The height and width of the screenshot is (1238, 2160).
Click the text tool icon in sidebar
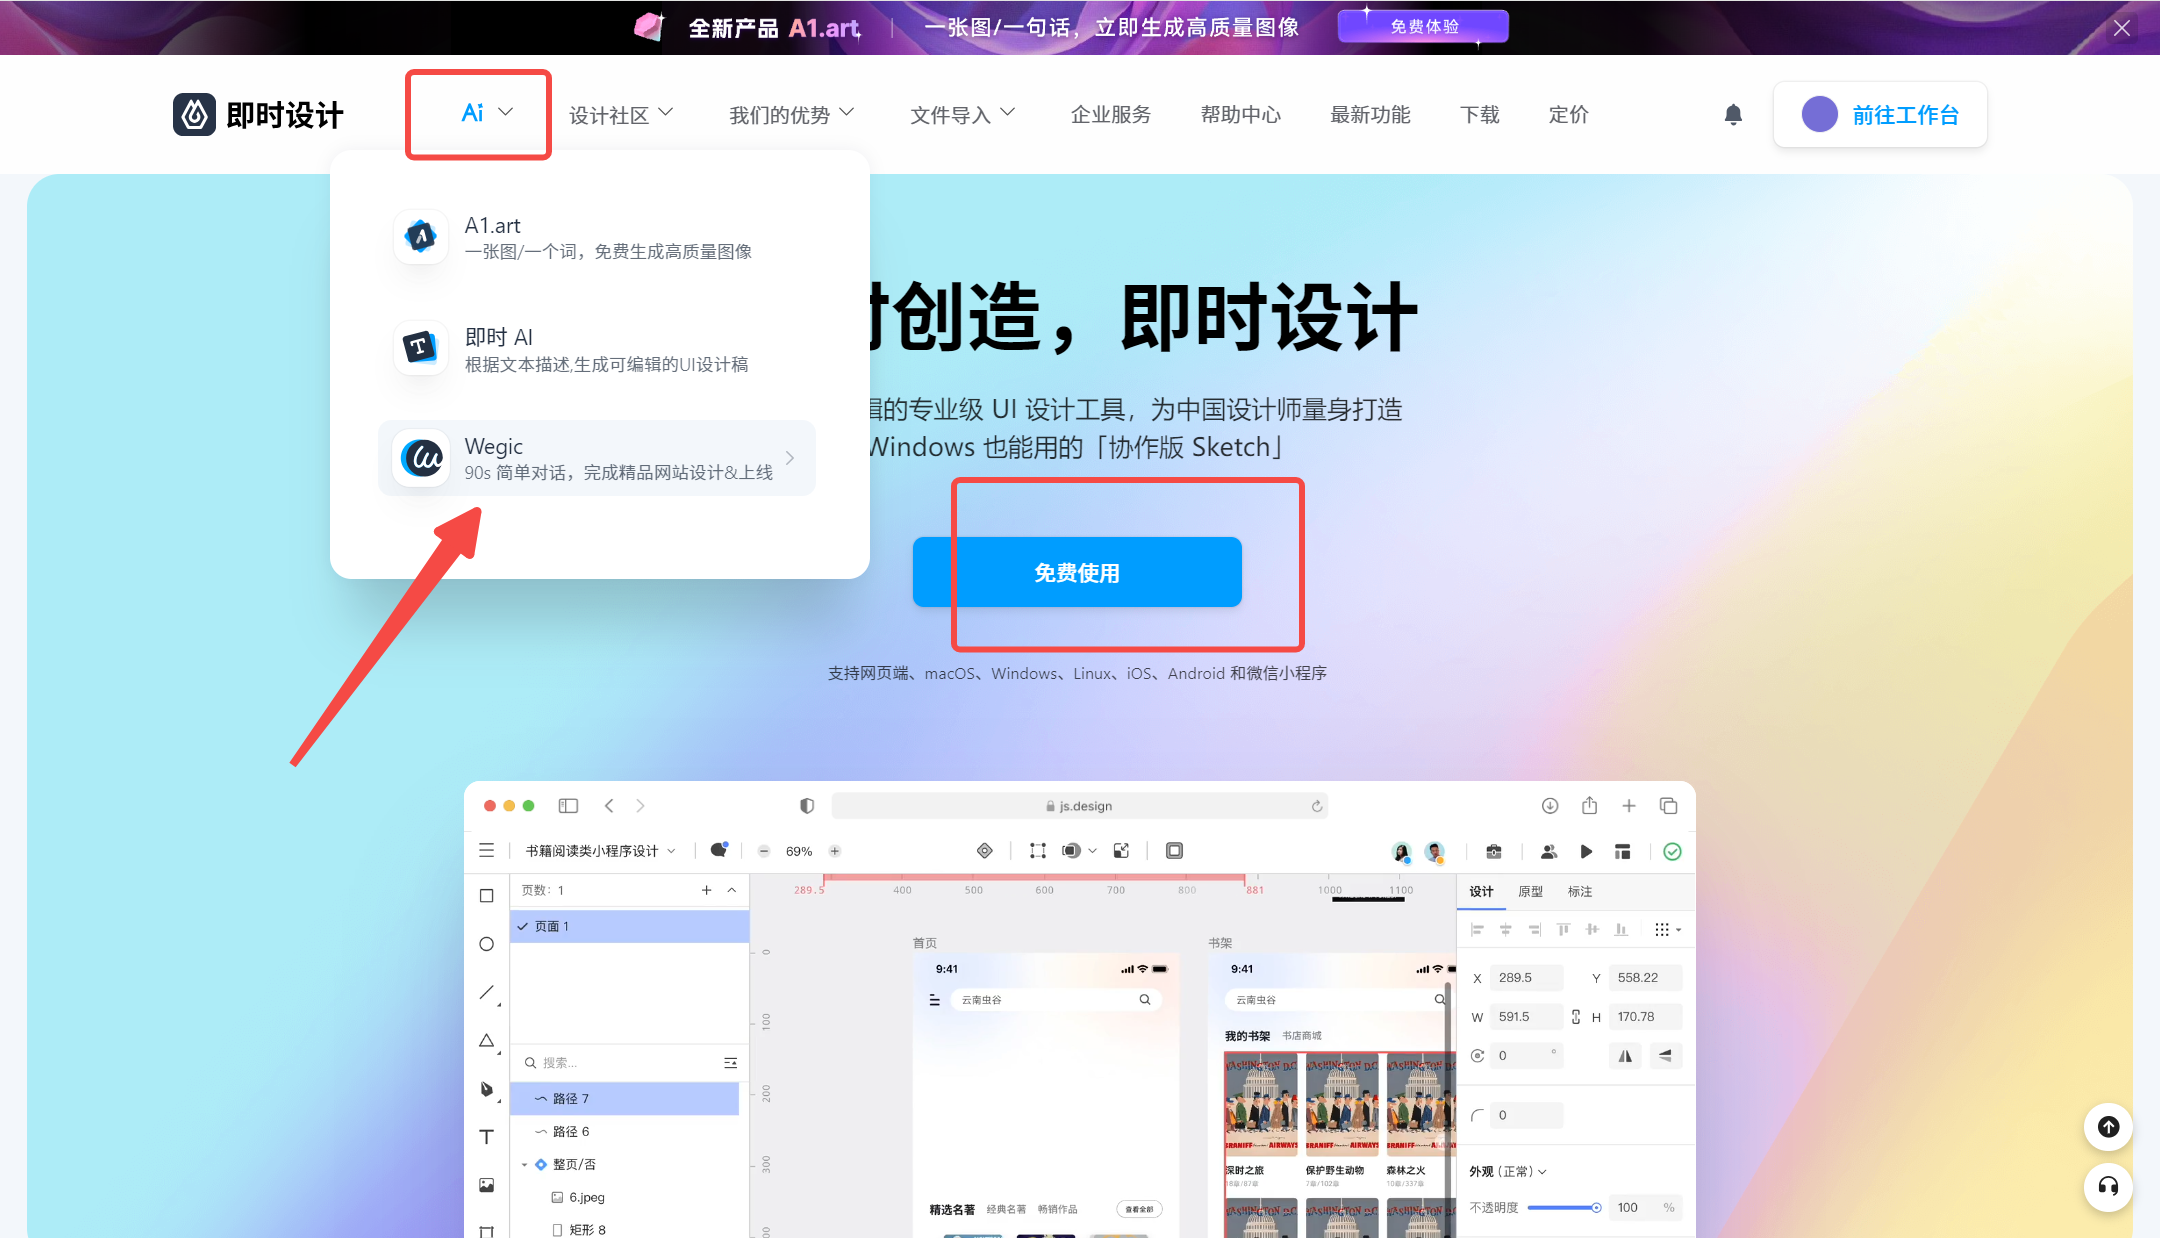487,1137
